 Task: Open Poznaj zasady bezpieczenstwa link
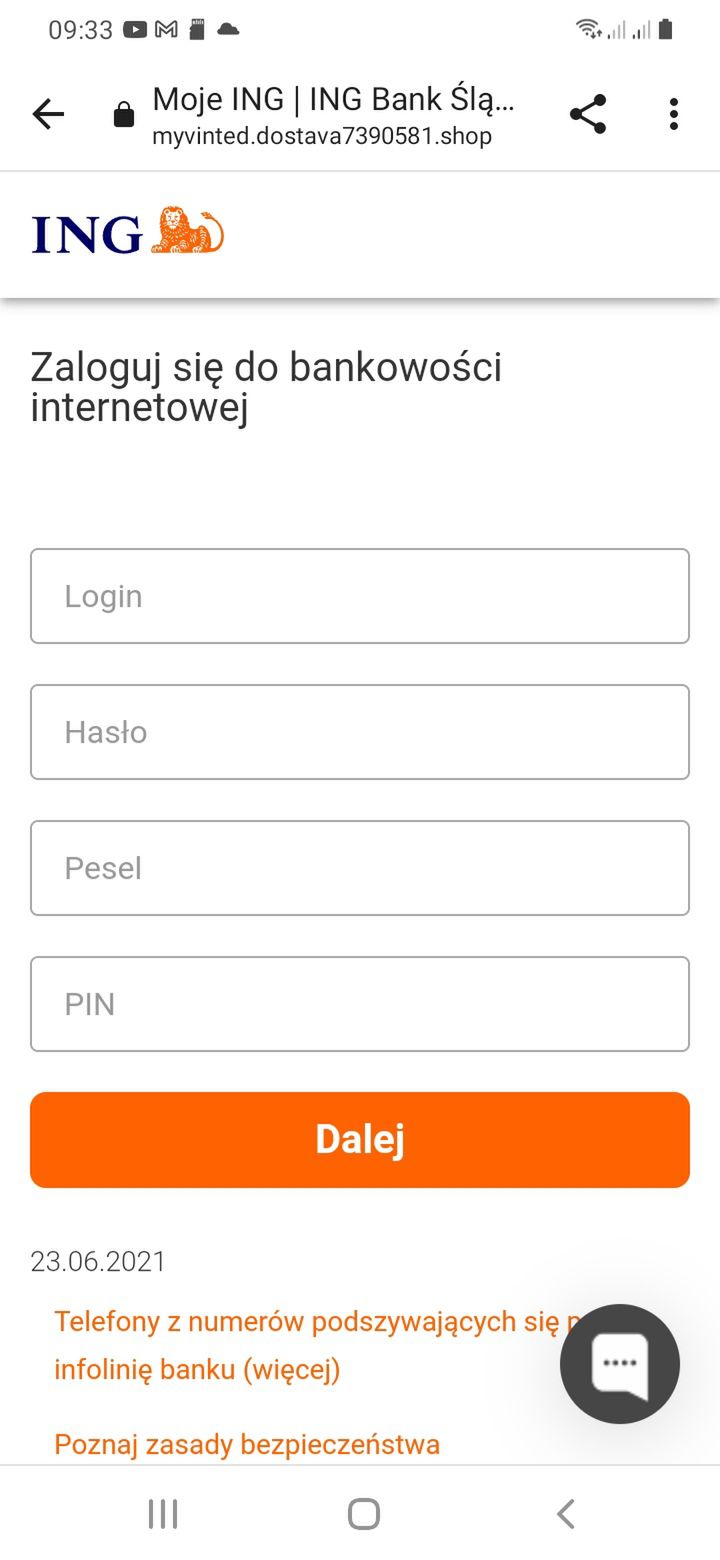pyautogui.click(x=247, y=1443)
